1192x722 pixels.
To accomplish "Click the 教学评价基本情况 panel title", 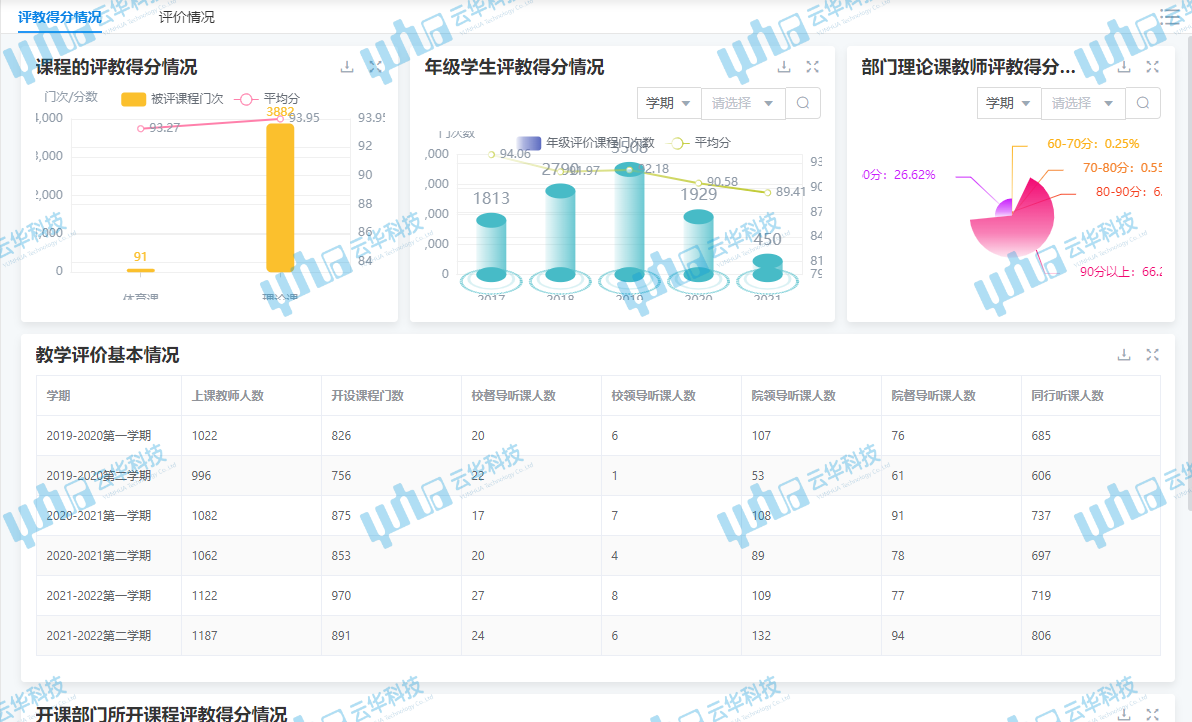I will coord(107,355).
